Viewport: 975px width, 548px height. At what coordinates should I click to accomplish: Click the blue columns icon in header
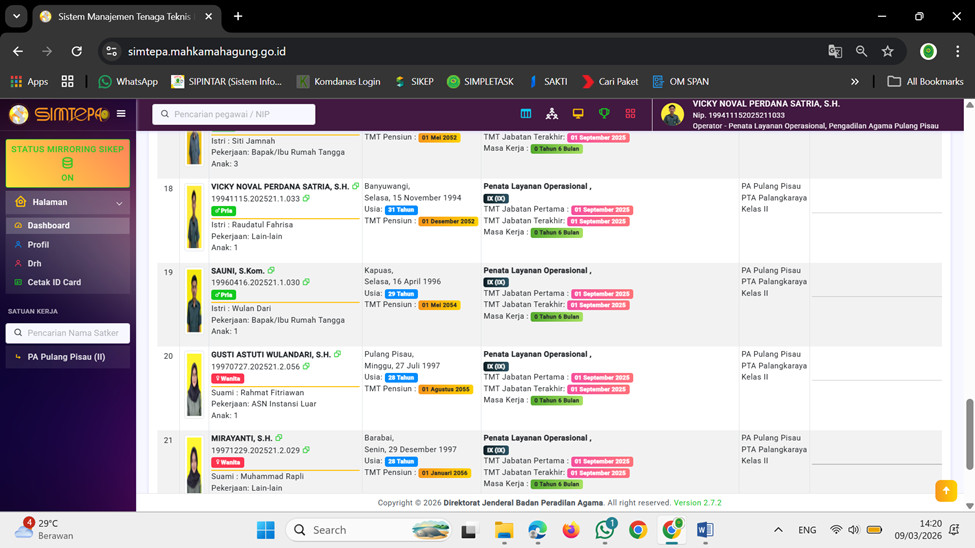pyautogui.click(x=526, y=114)
